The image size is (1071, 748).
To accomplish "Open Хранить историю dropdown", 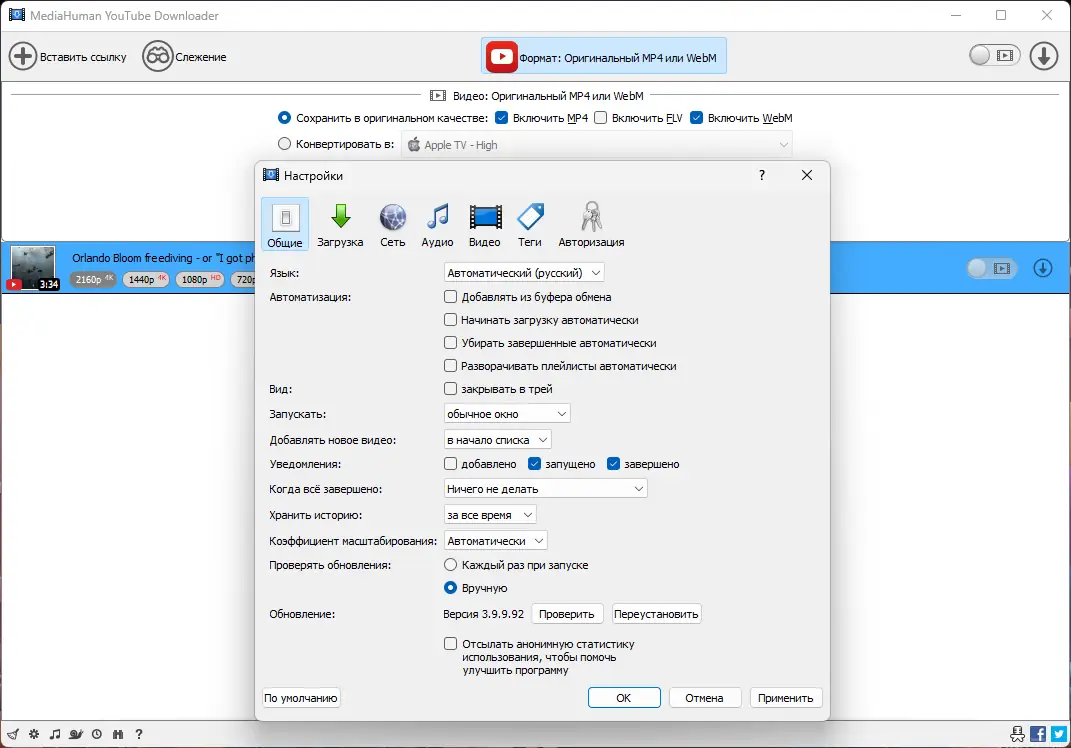I will pyautogui.click(x=490, y=515).
